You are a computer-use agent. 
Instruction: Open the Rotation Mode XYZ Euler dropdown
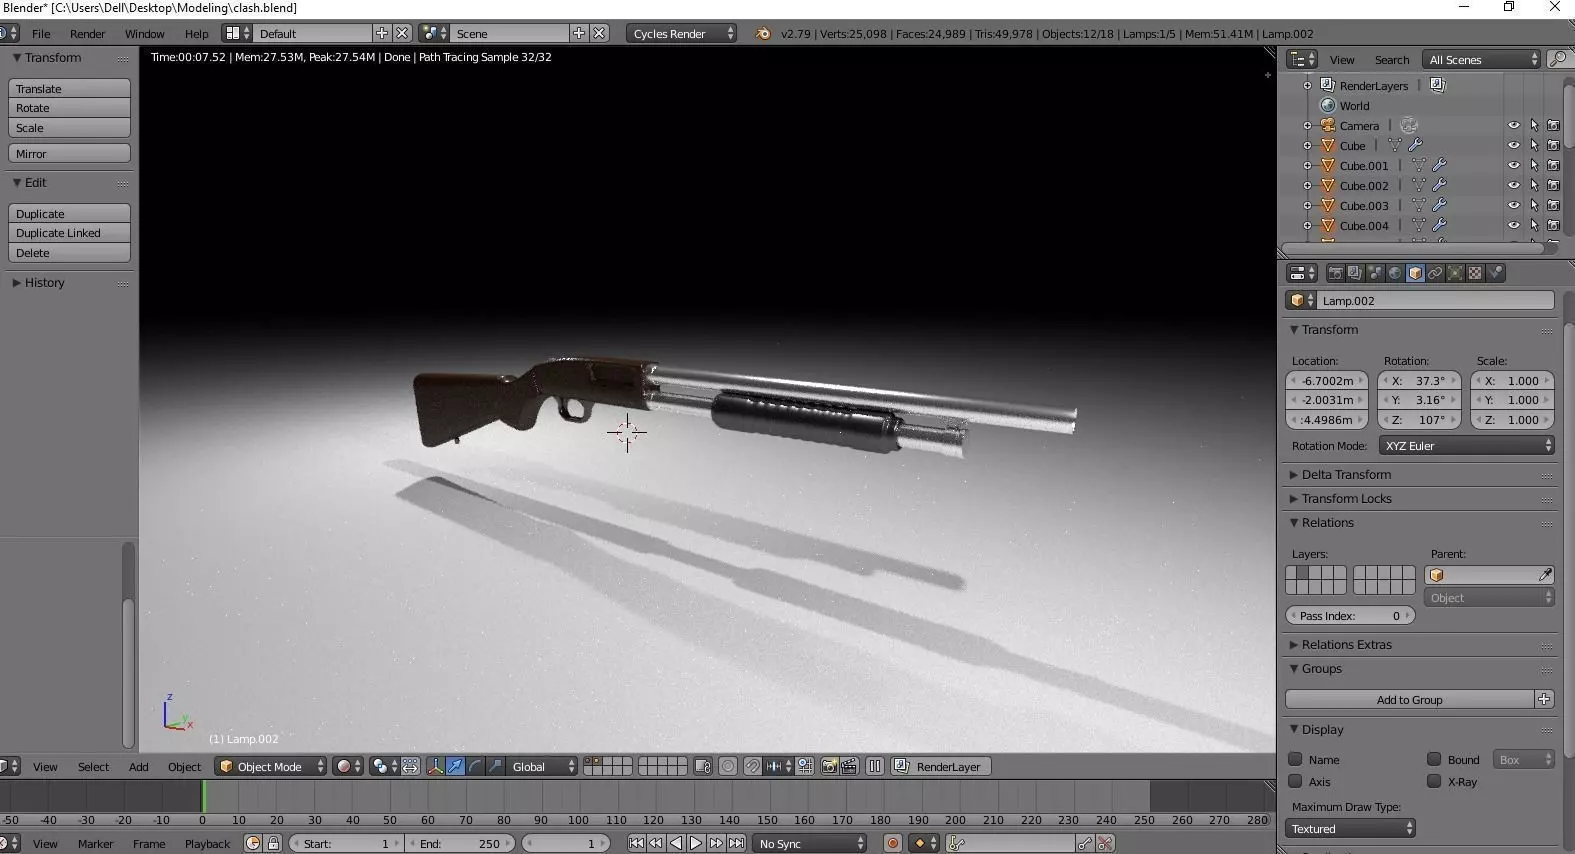1467,445
